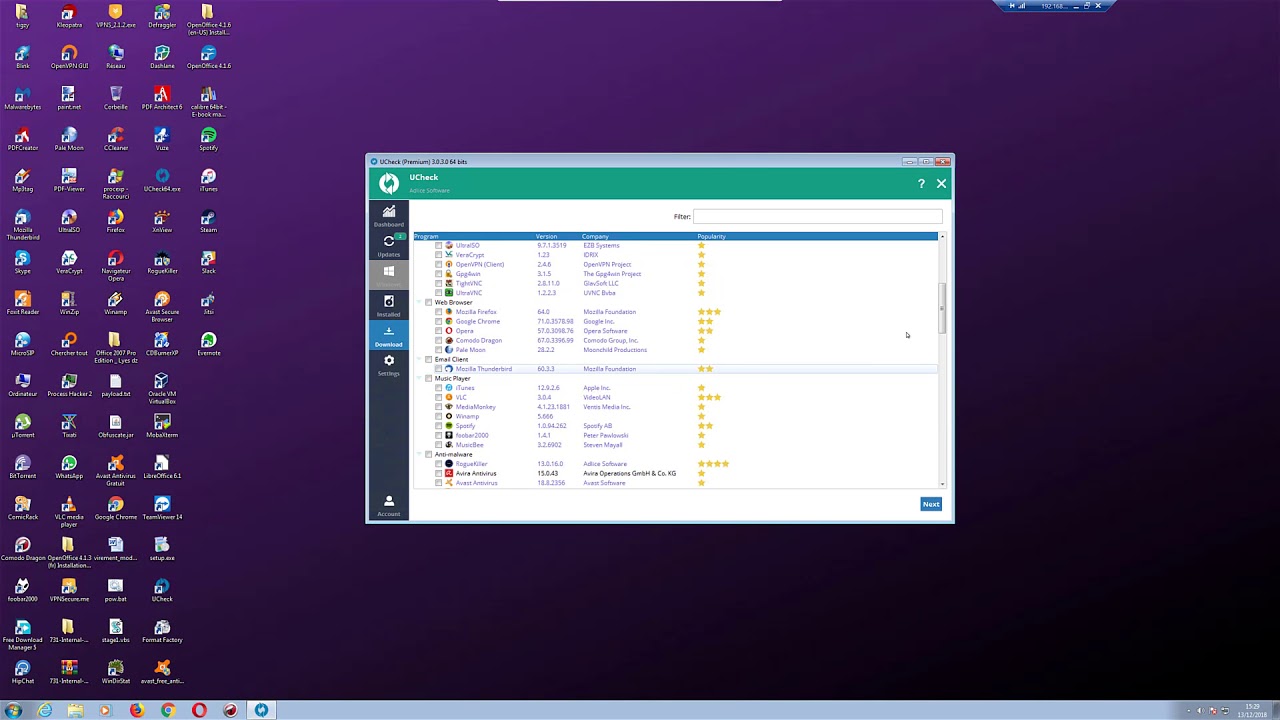Select the Web Browser category checkbox
Screen dimensions: 1280x720
tap(429, 302)
